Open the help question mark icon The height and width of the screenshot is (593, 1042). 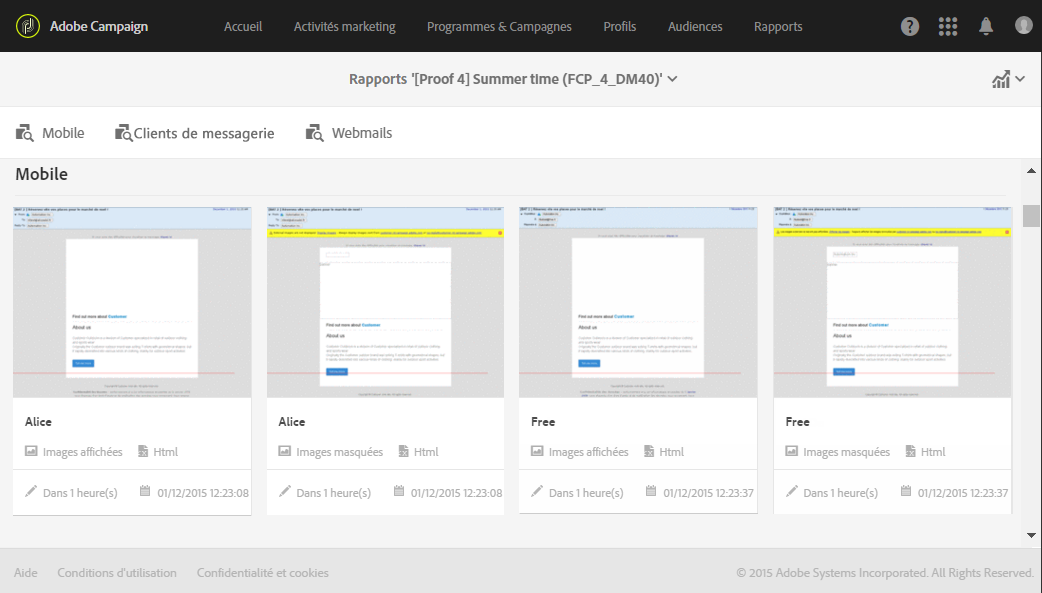[x=910, y=27]
